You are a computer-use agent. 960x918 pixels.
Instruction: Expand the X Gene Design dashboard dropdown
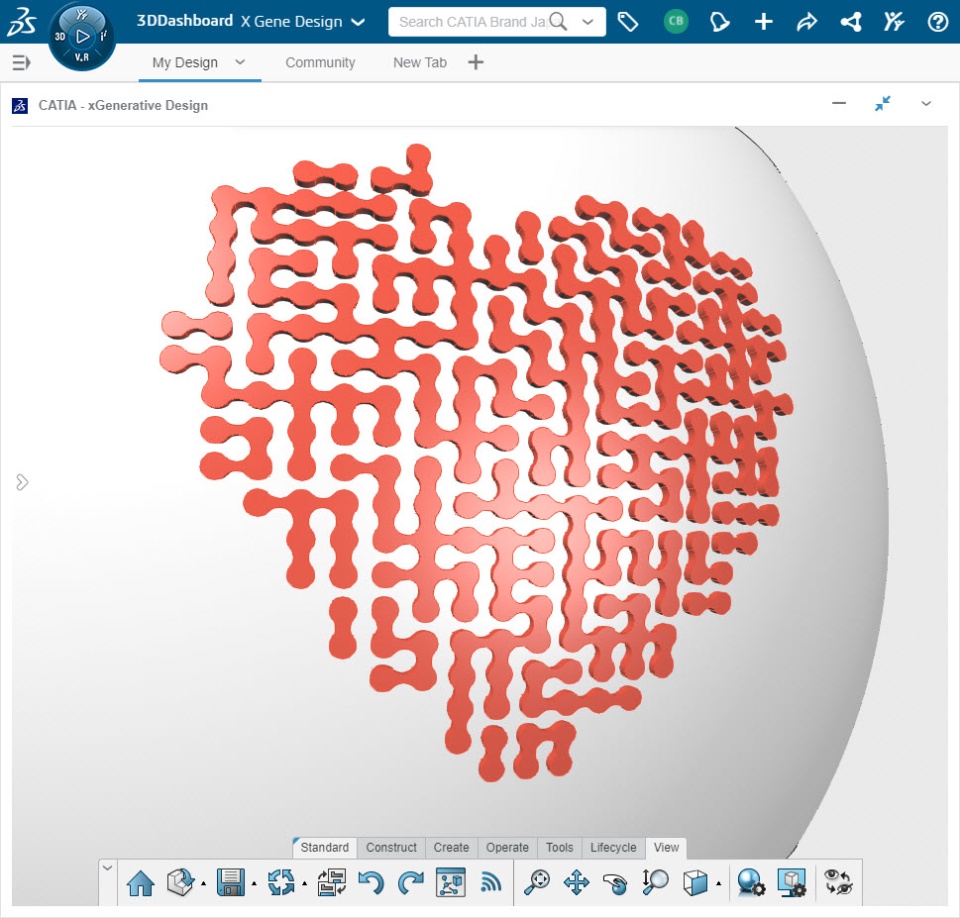tap(358, 23)
